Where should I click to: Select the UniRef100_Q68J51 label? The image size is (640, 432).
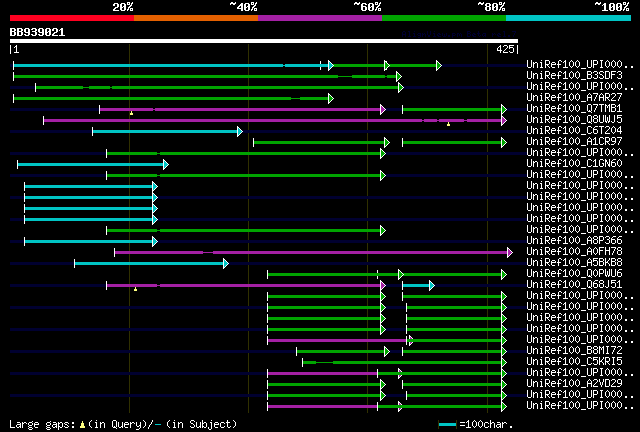pyautogui.click(x=574, y=285)
